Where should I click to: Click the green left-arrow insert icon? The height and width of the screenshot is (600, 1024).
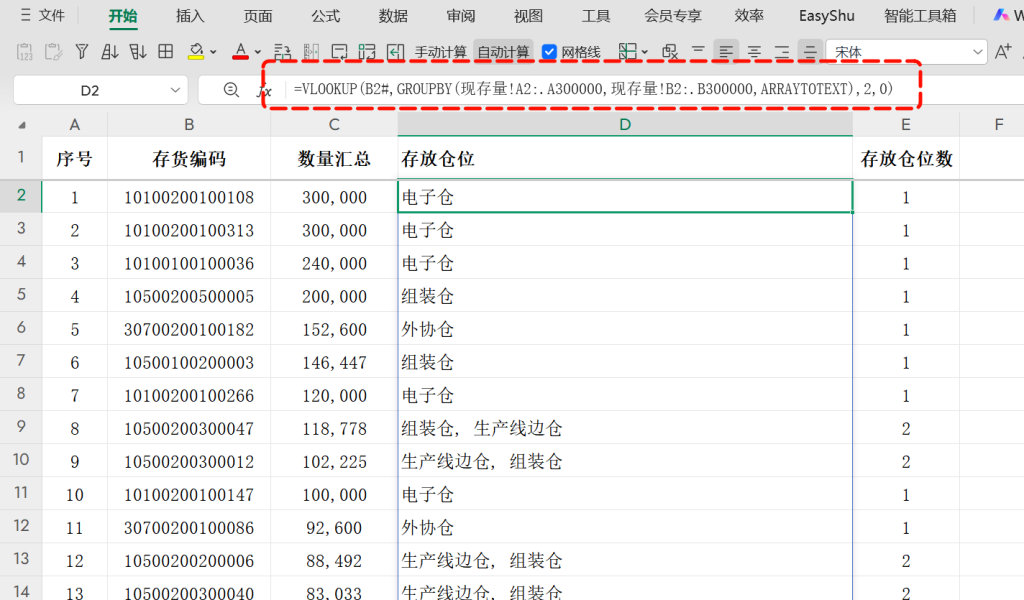click(x=395, y=52)
